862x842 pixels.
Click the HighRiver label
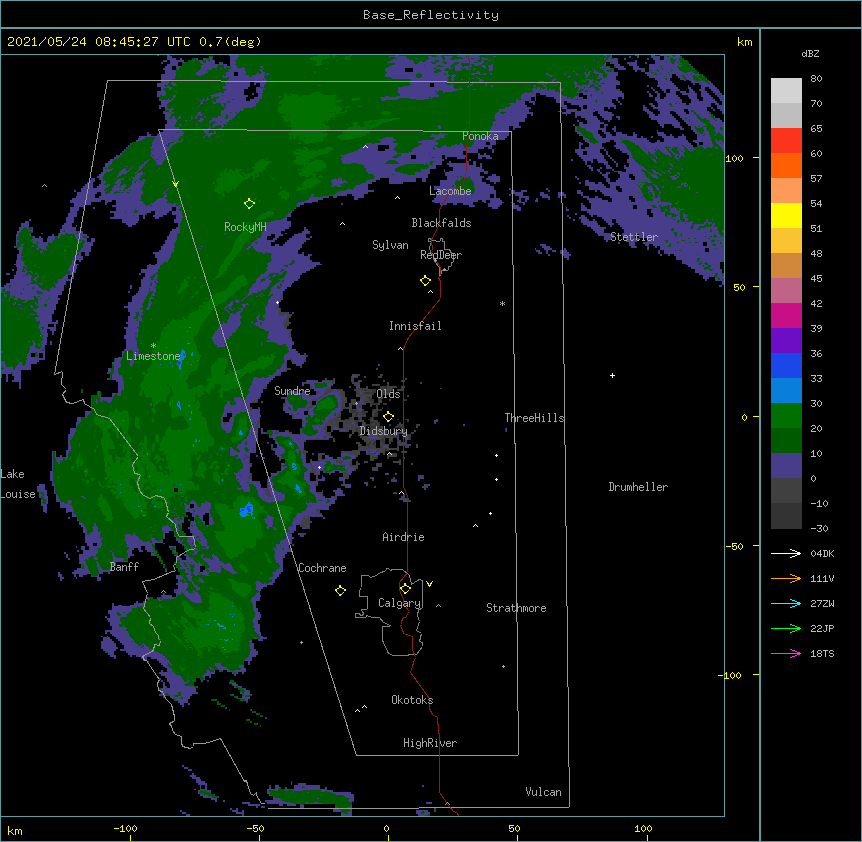point(430,743)
